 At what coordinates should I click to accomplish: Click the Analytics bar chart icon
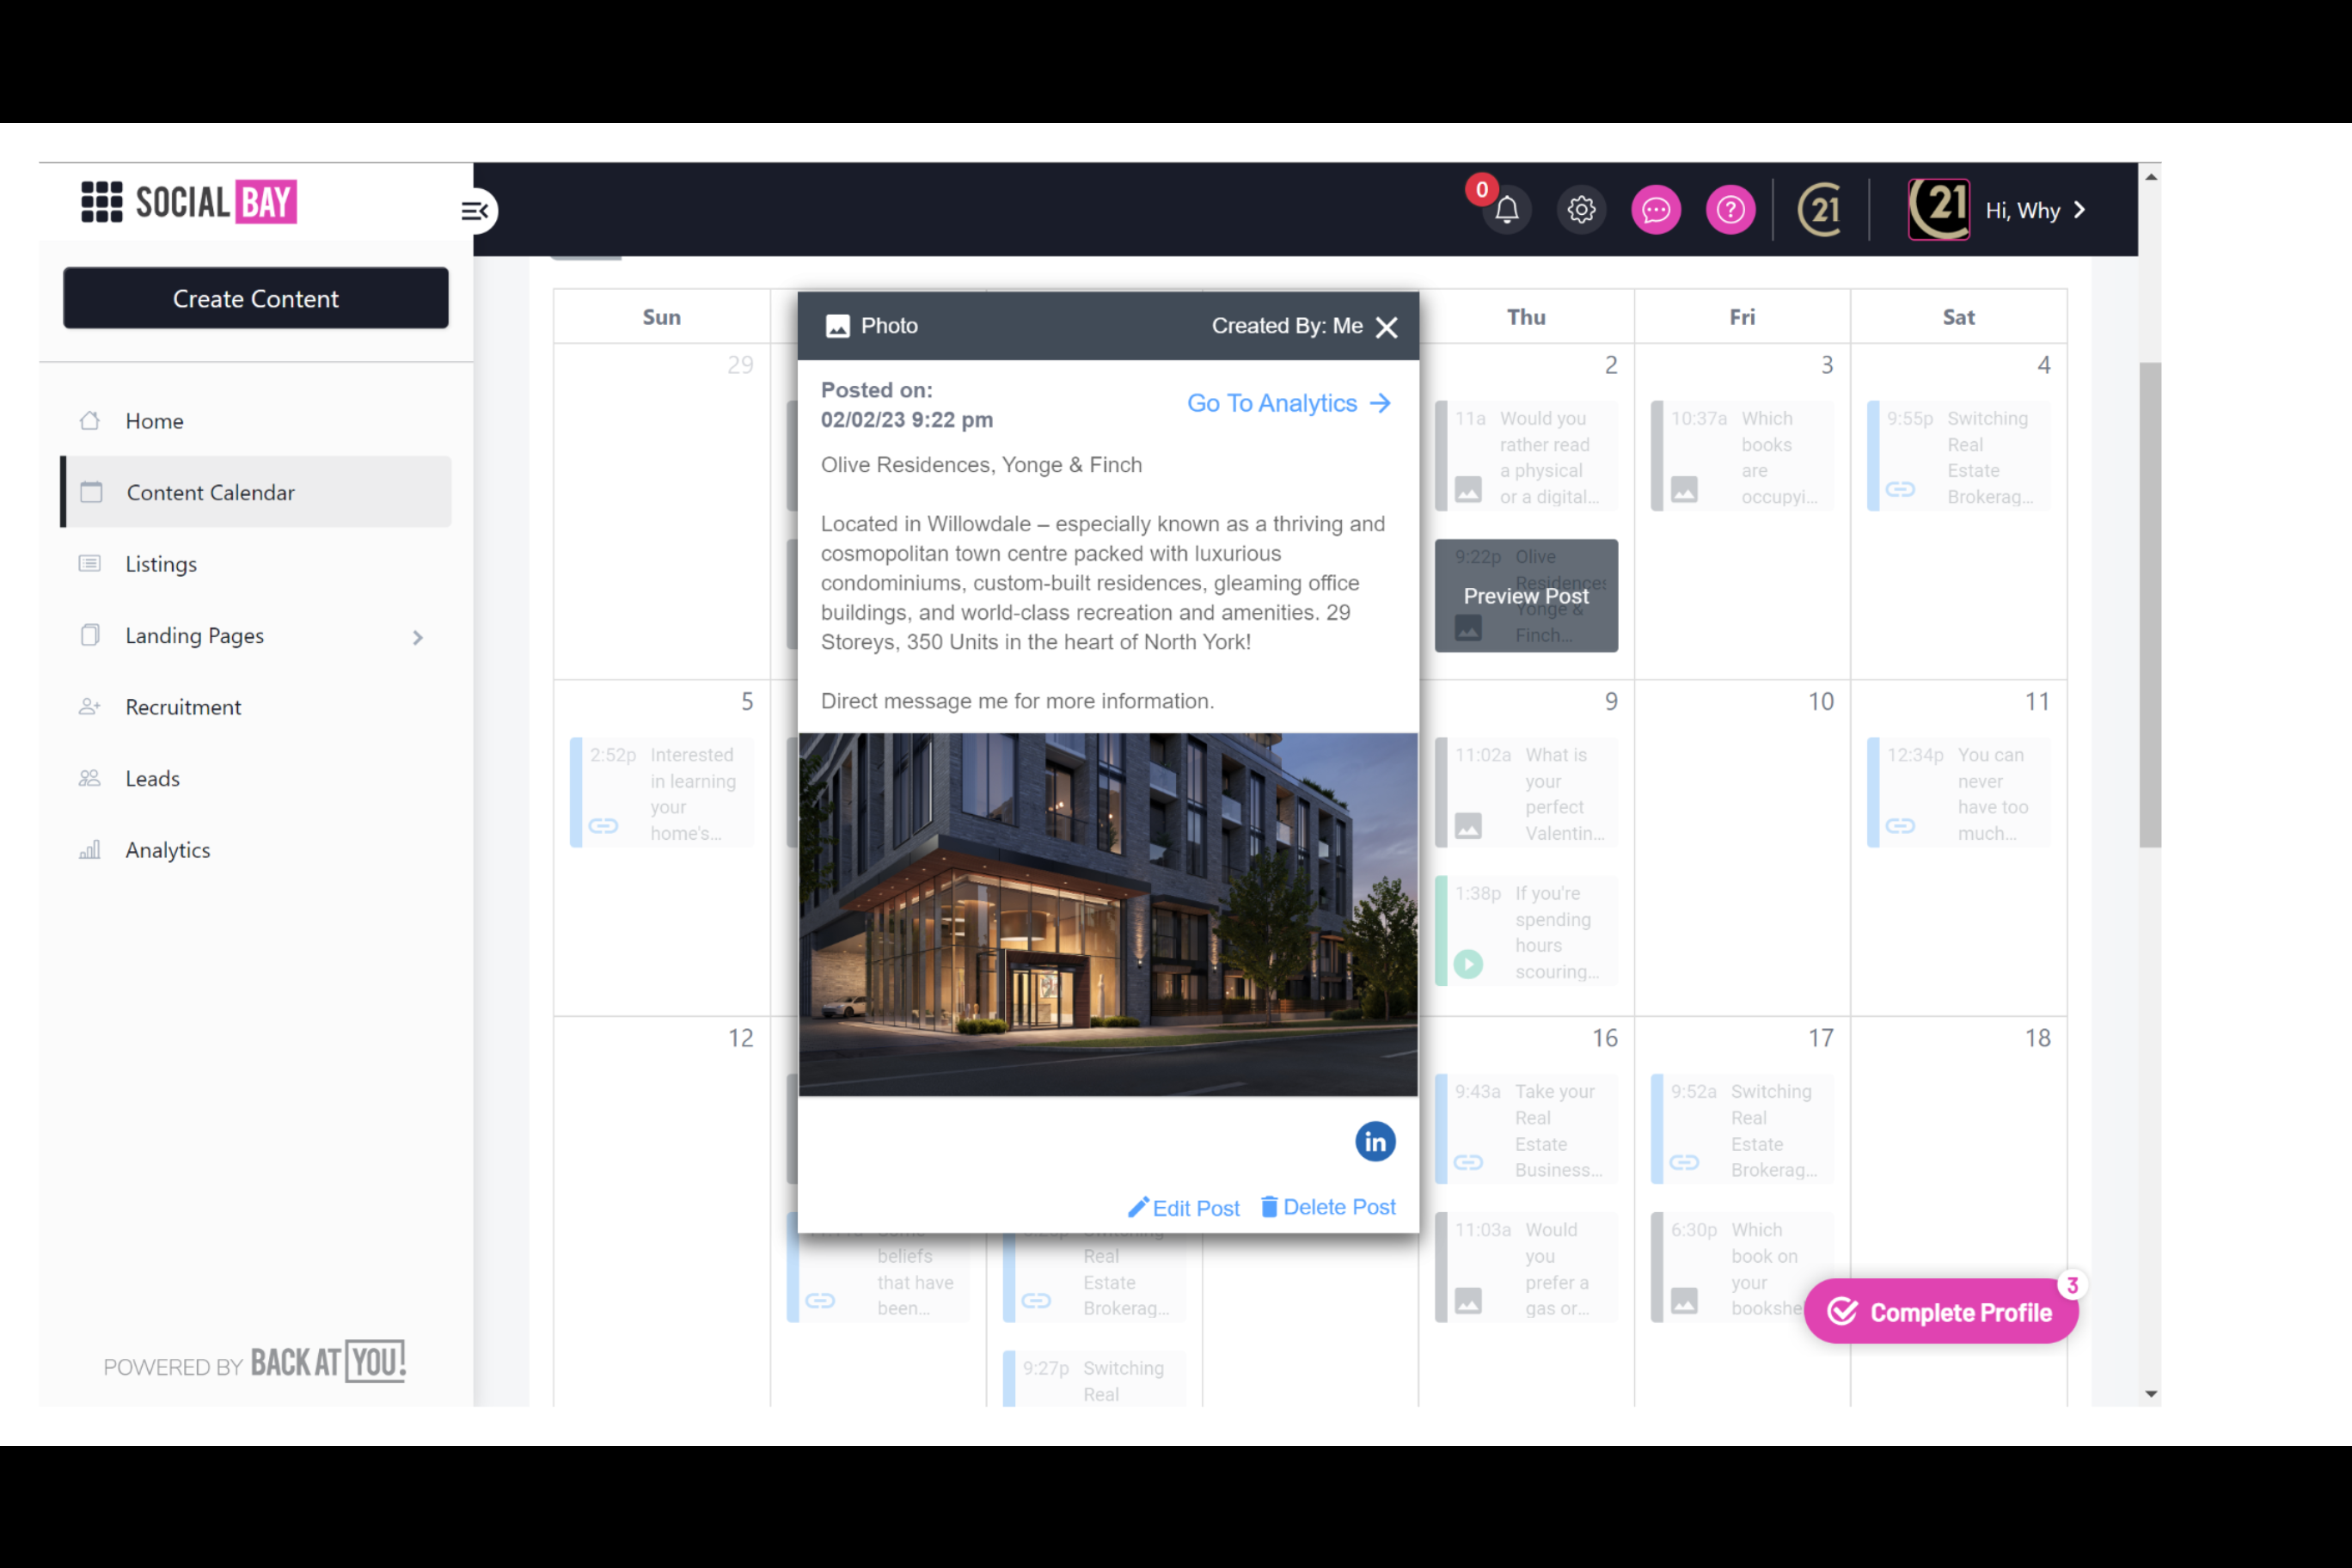[x=90, y=850]
